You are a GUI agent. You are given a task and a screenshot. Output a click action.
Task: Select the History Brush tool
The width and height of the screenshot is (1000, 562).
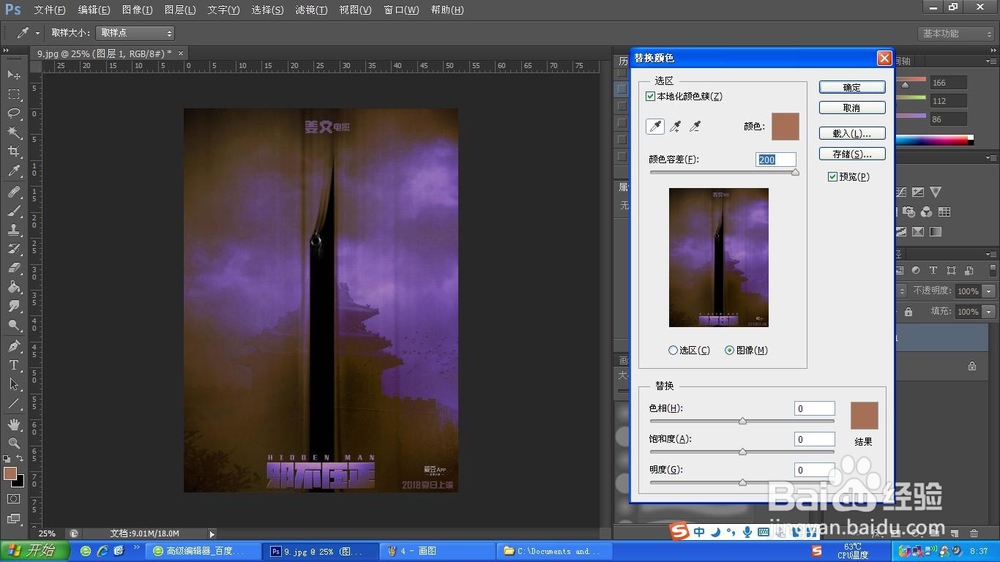click(14, 249)
